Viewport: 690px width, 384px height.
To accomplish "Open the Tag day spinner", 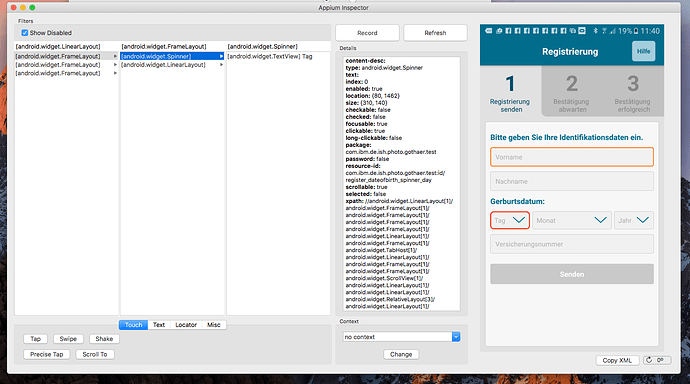I will coord(510,220).
